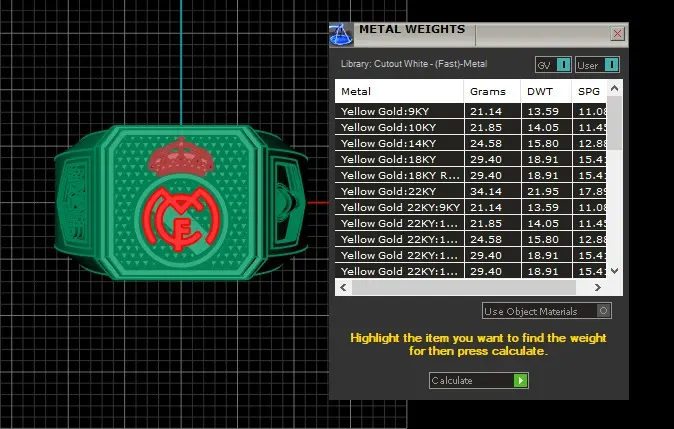
Task: Click the red crest on the ring model
Action: tap(181, 218)
